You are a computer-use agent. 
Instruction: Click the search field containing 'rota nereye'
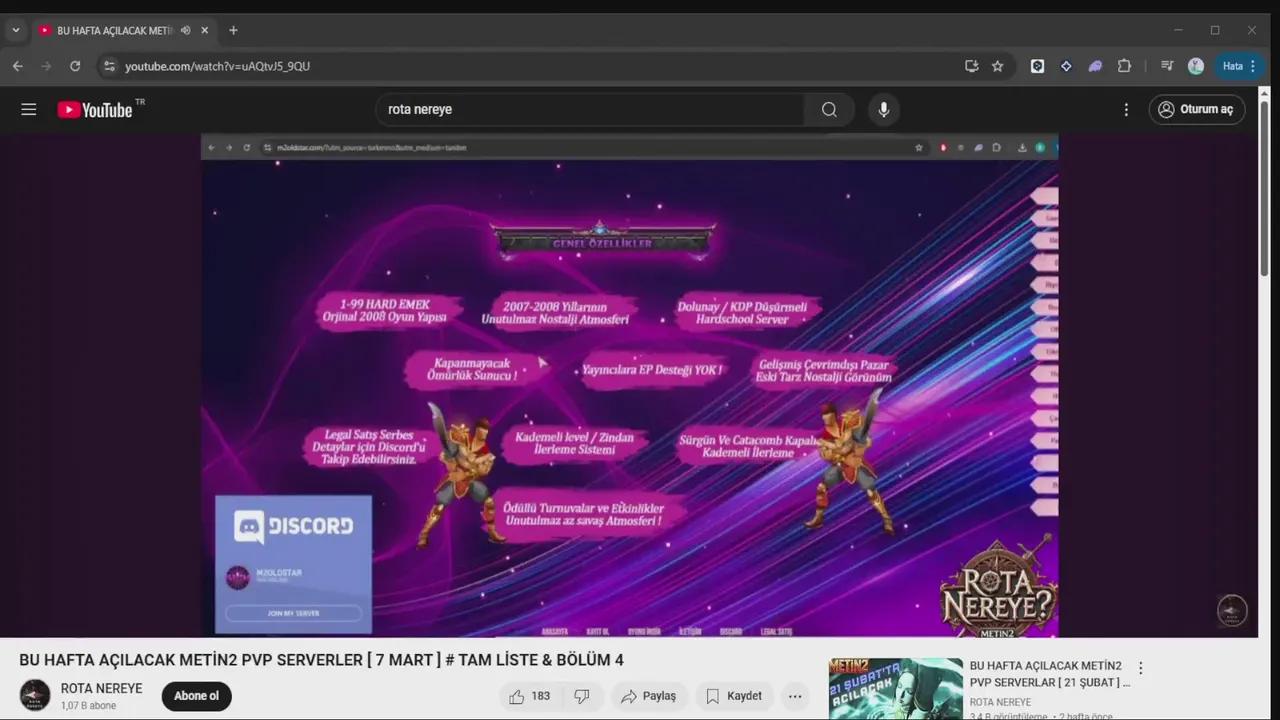point(590,110)
